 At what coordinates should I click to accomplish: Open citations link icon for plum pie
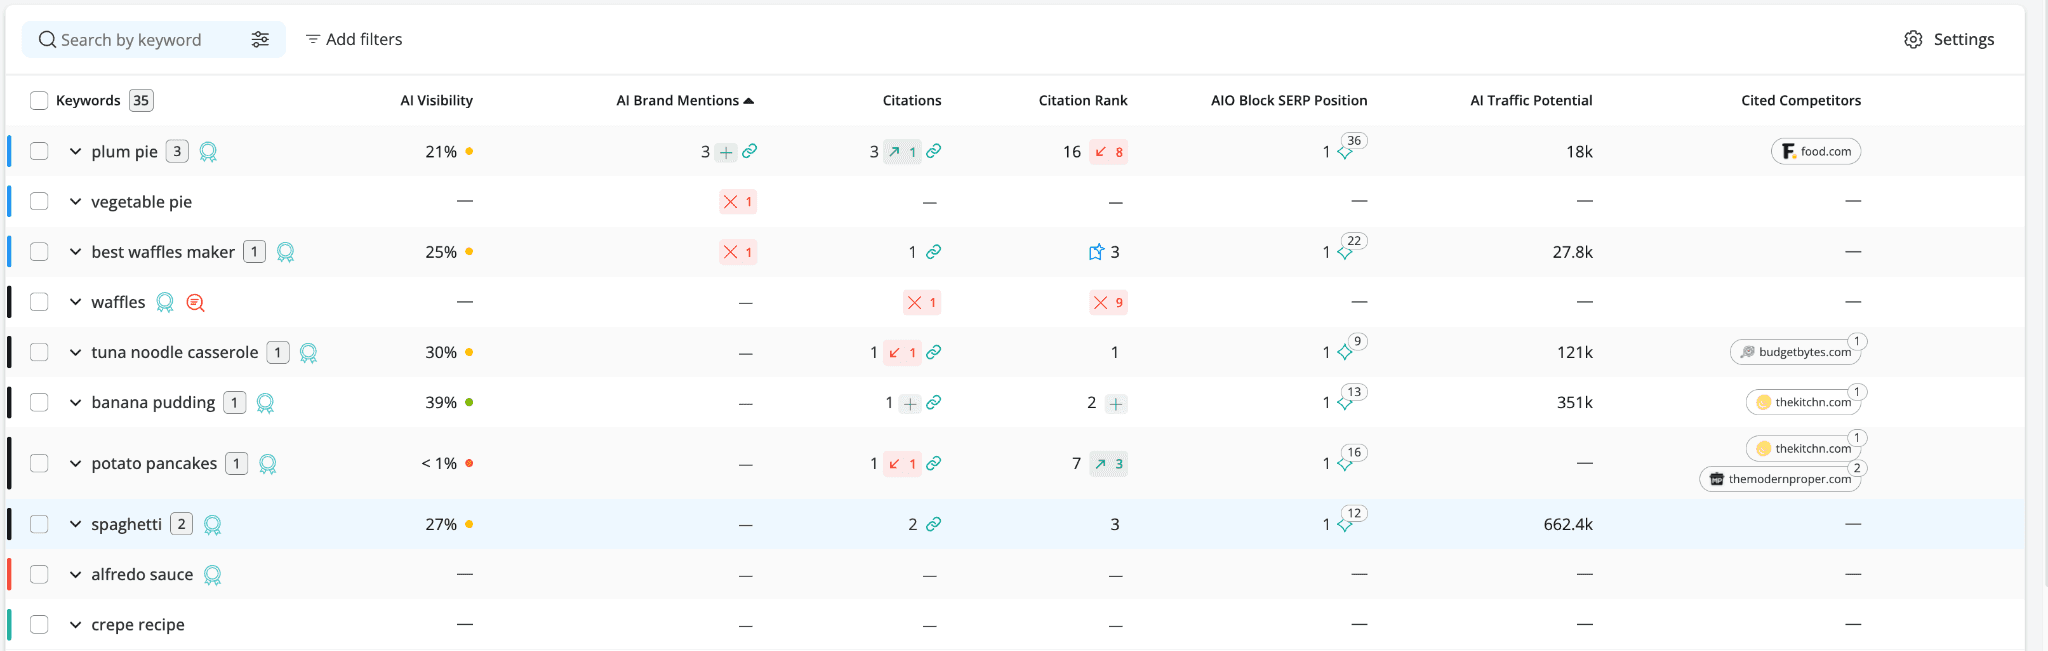[x=933, y=151]
